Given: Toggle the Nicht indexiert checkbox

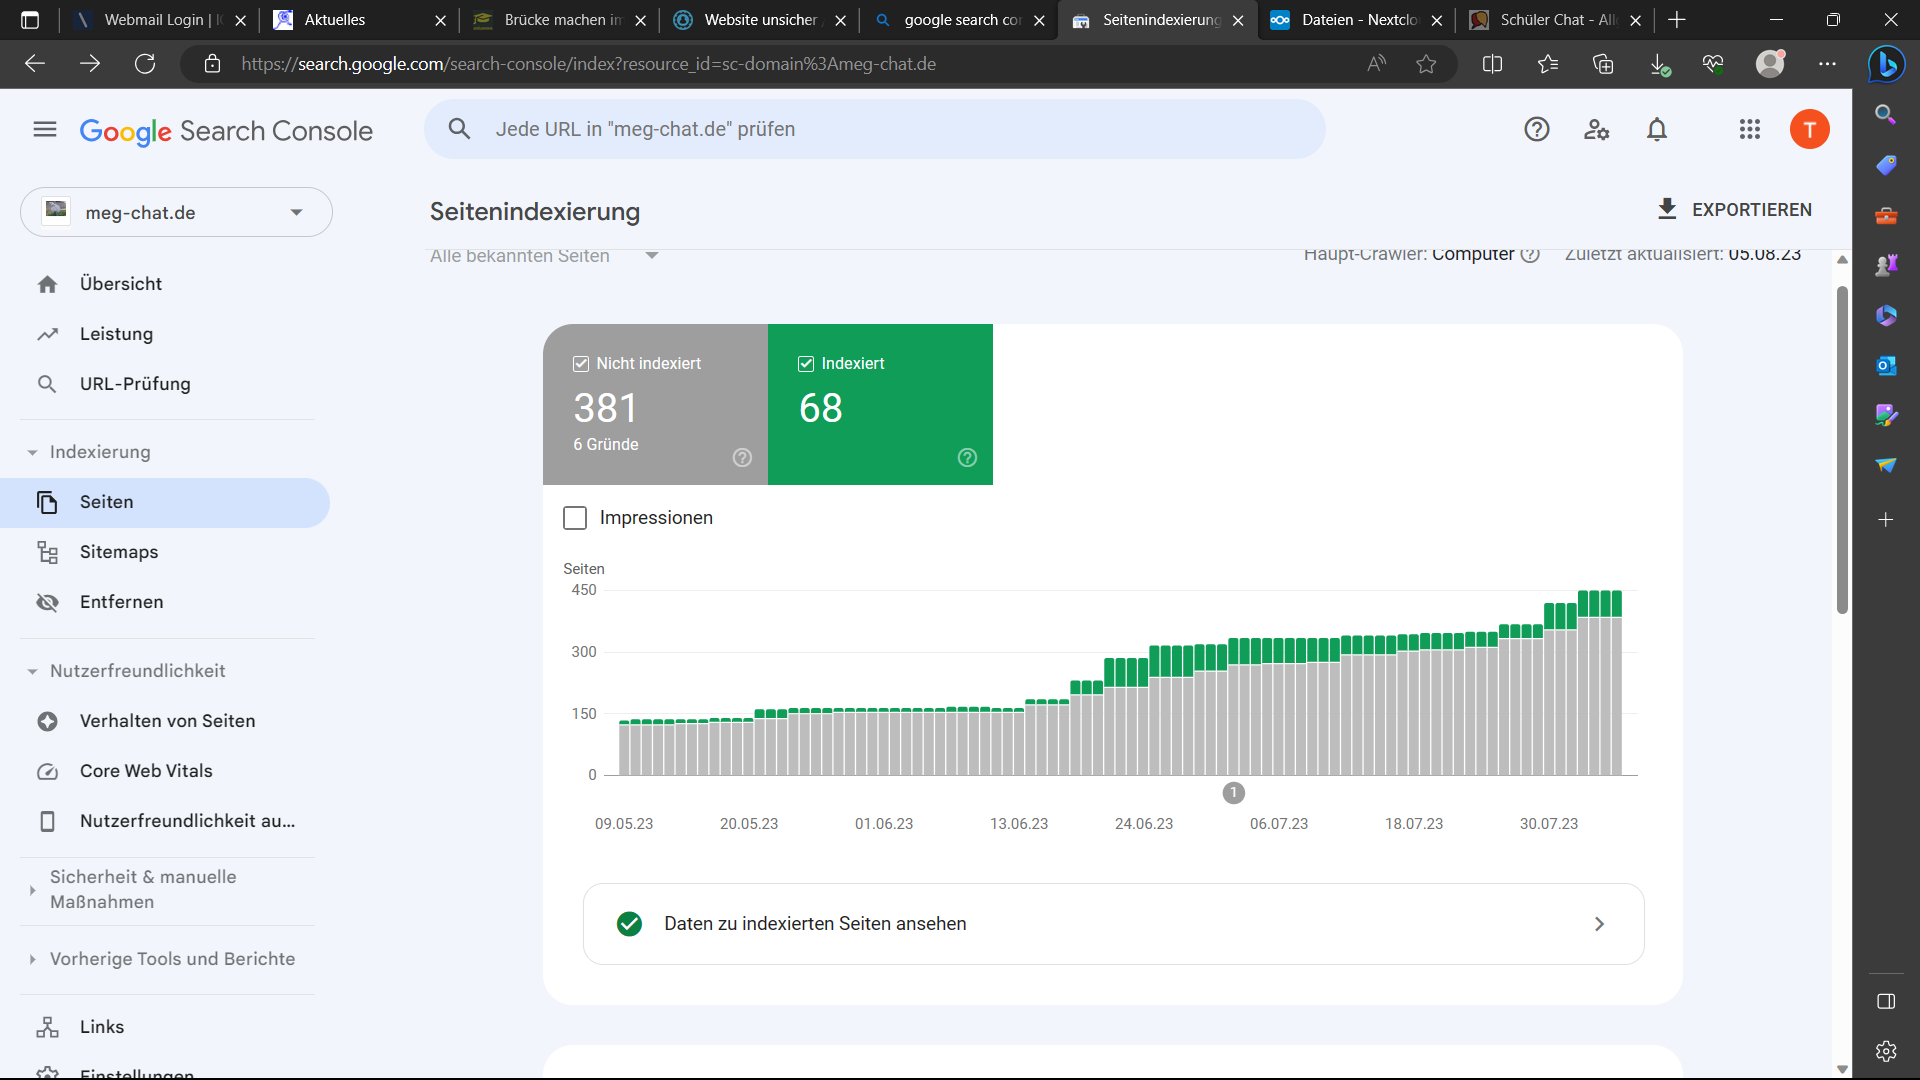Looking at the screenshot, I should tap(581, 364).
